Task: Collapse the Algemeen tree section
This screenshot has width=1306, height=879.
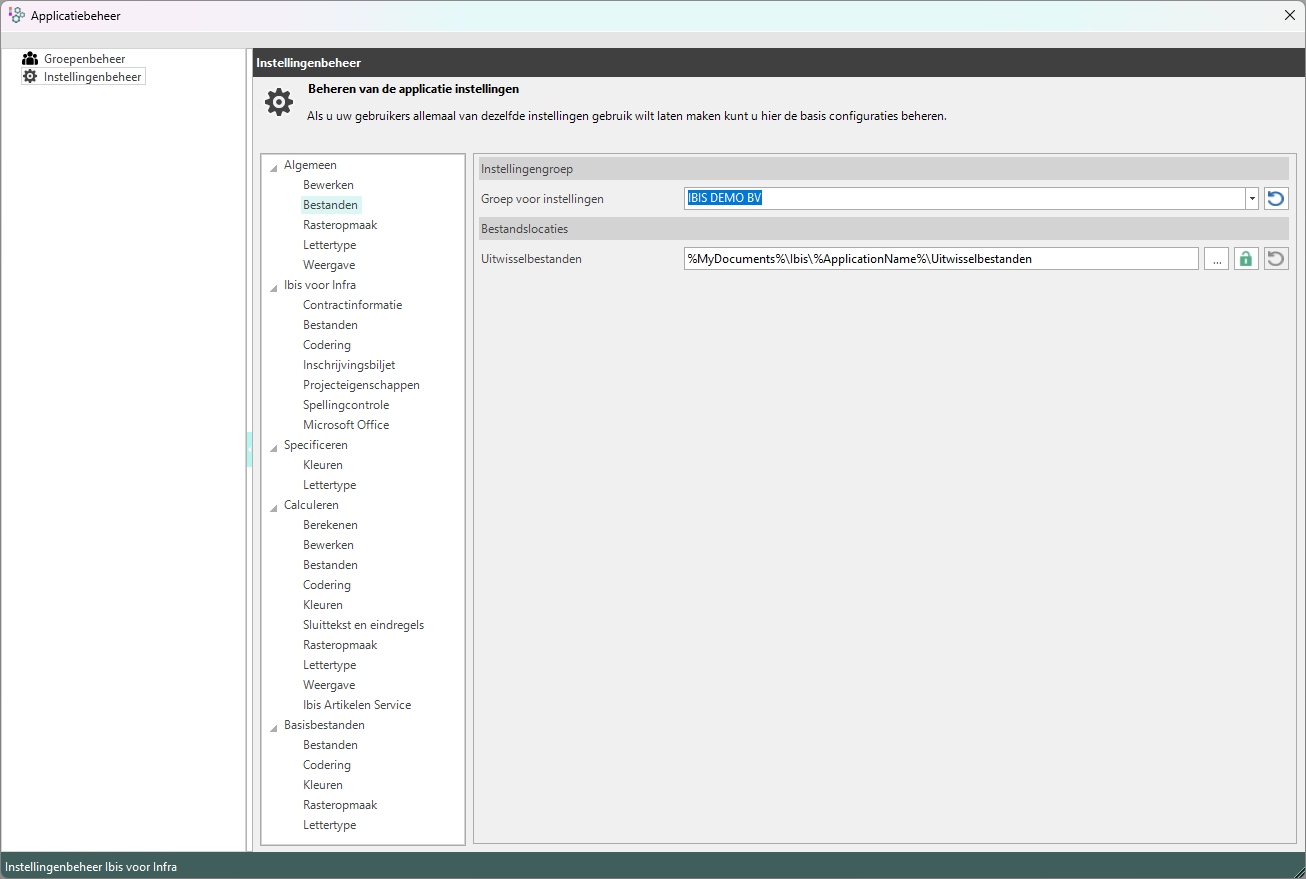Action: pos(274,167)
